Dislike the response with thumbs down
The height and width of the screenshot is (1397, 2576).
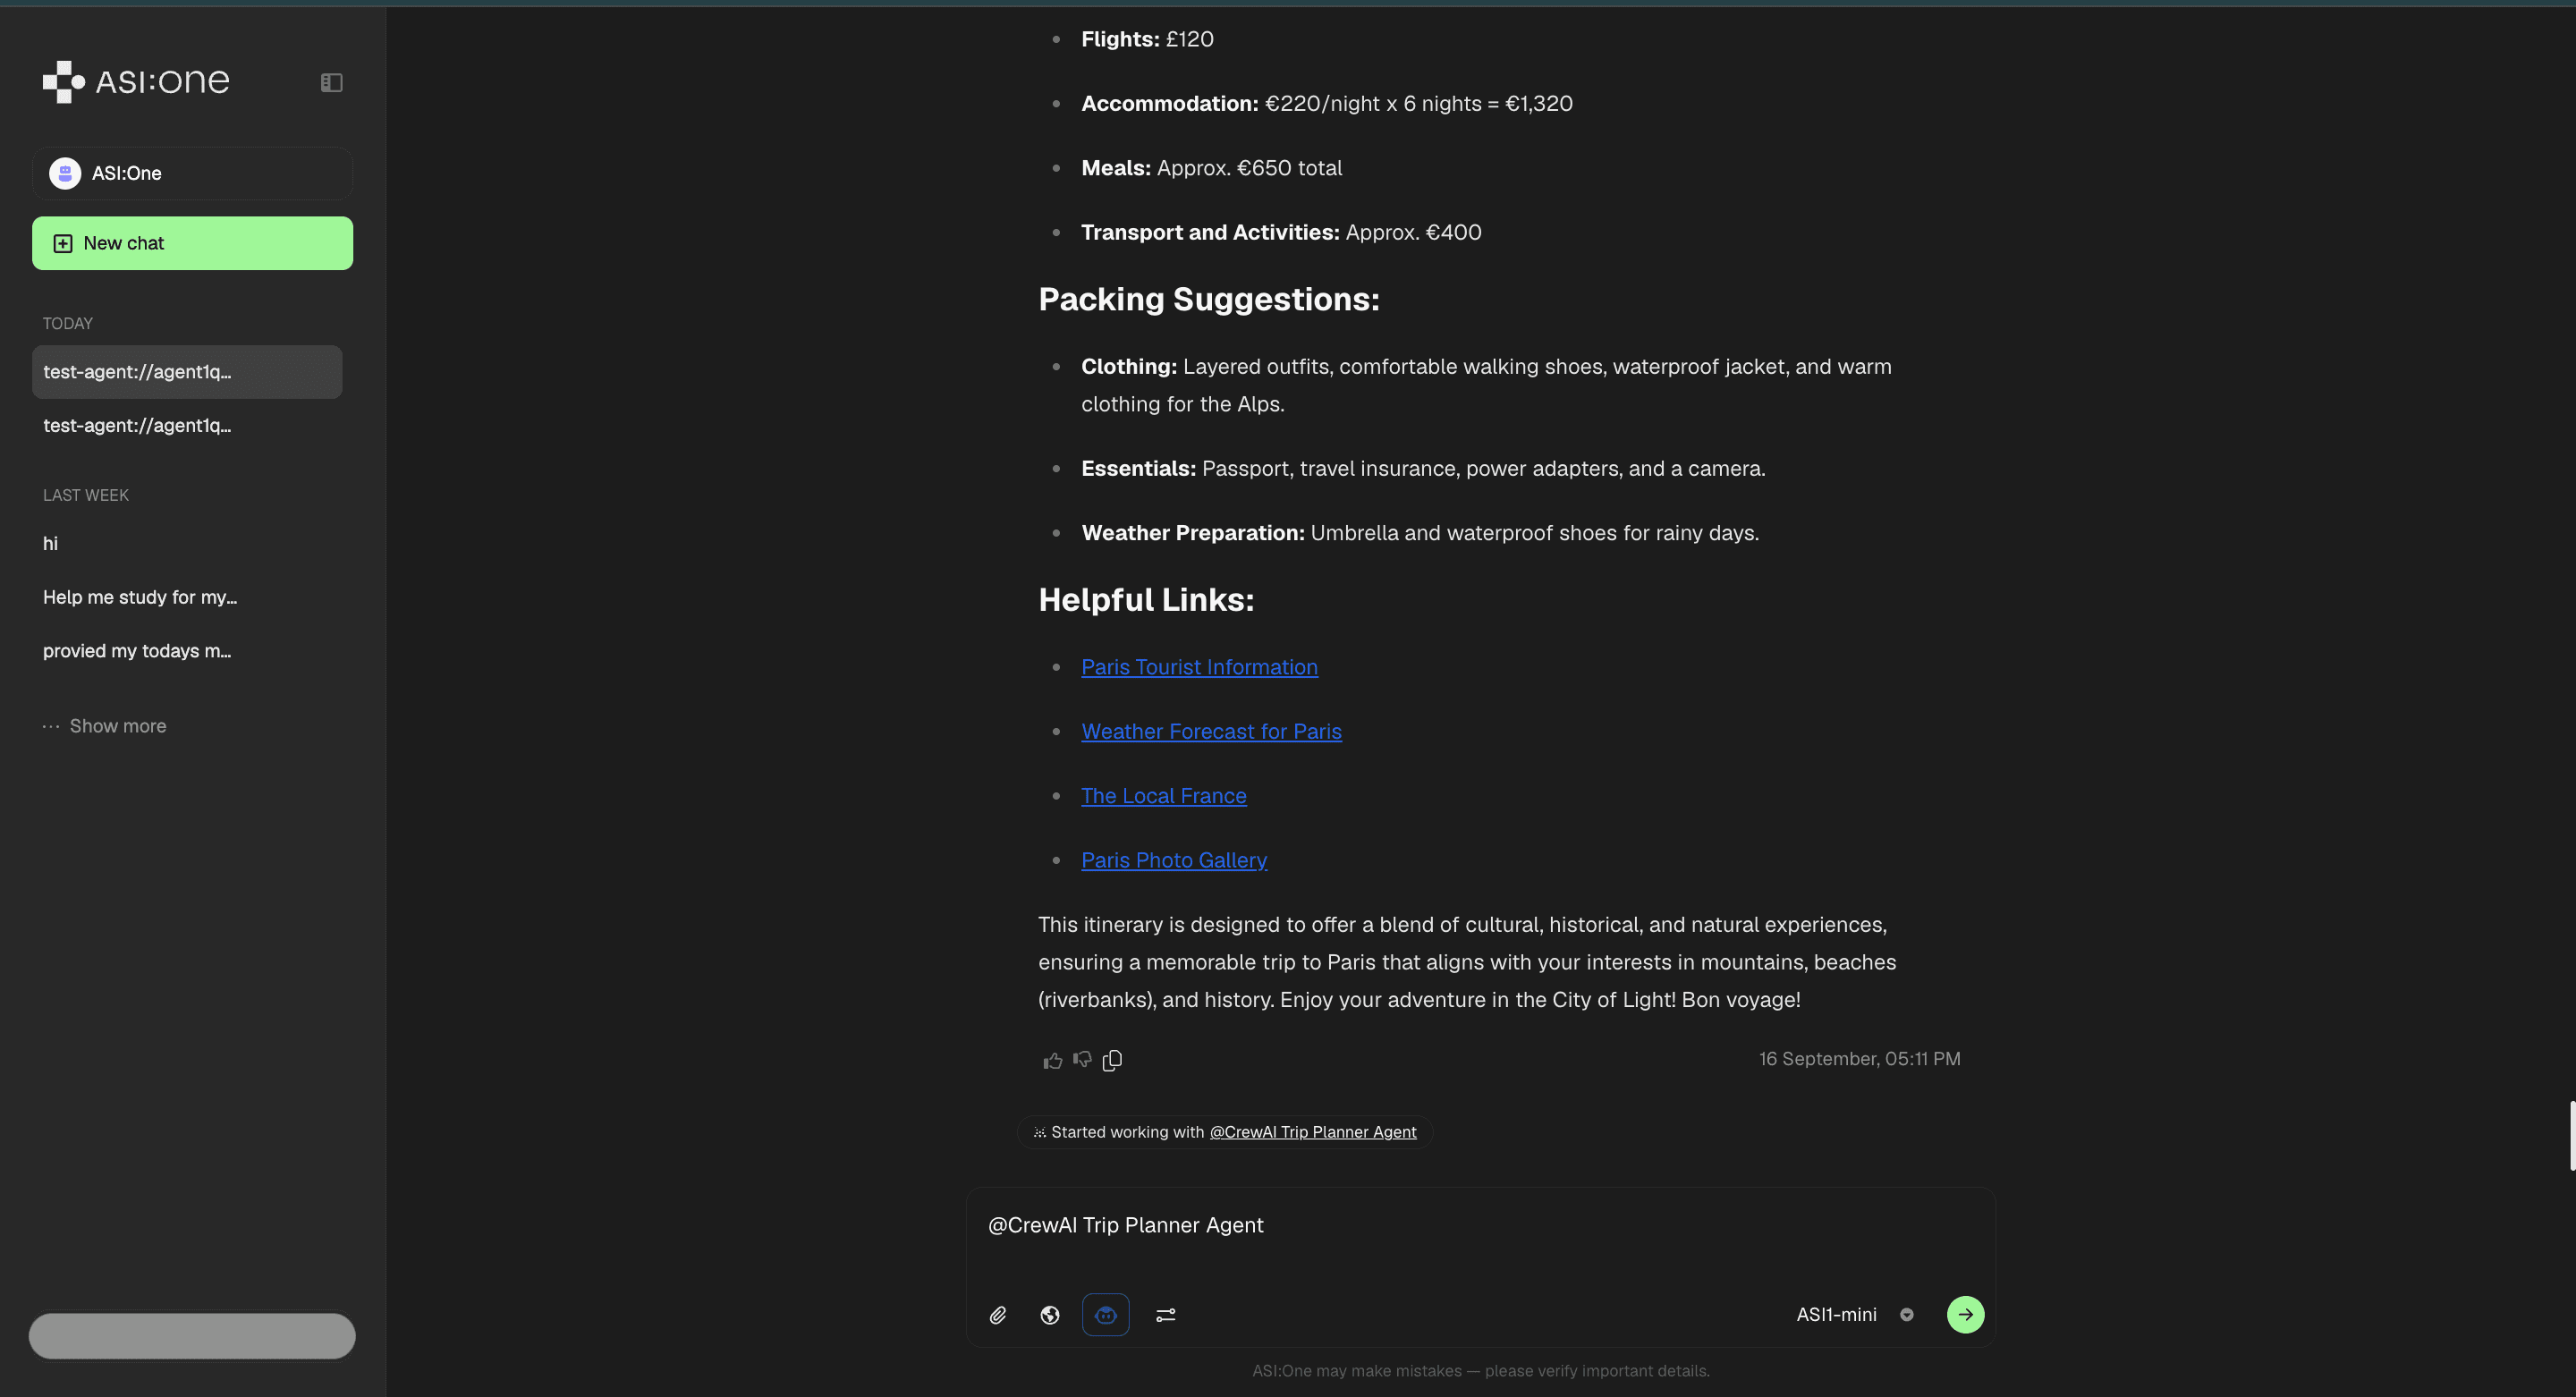[1082, 1060]
